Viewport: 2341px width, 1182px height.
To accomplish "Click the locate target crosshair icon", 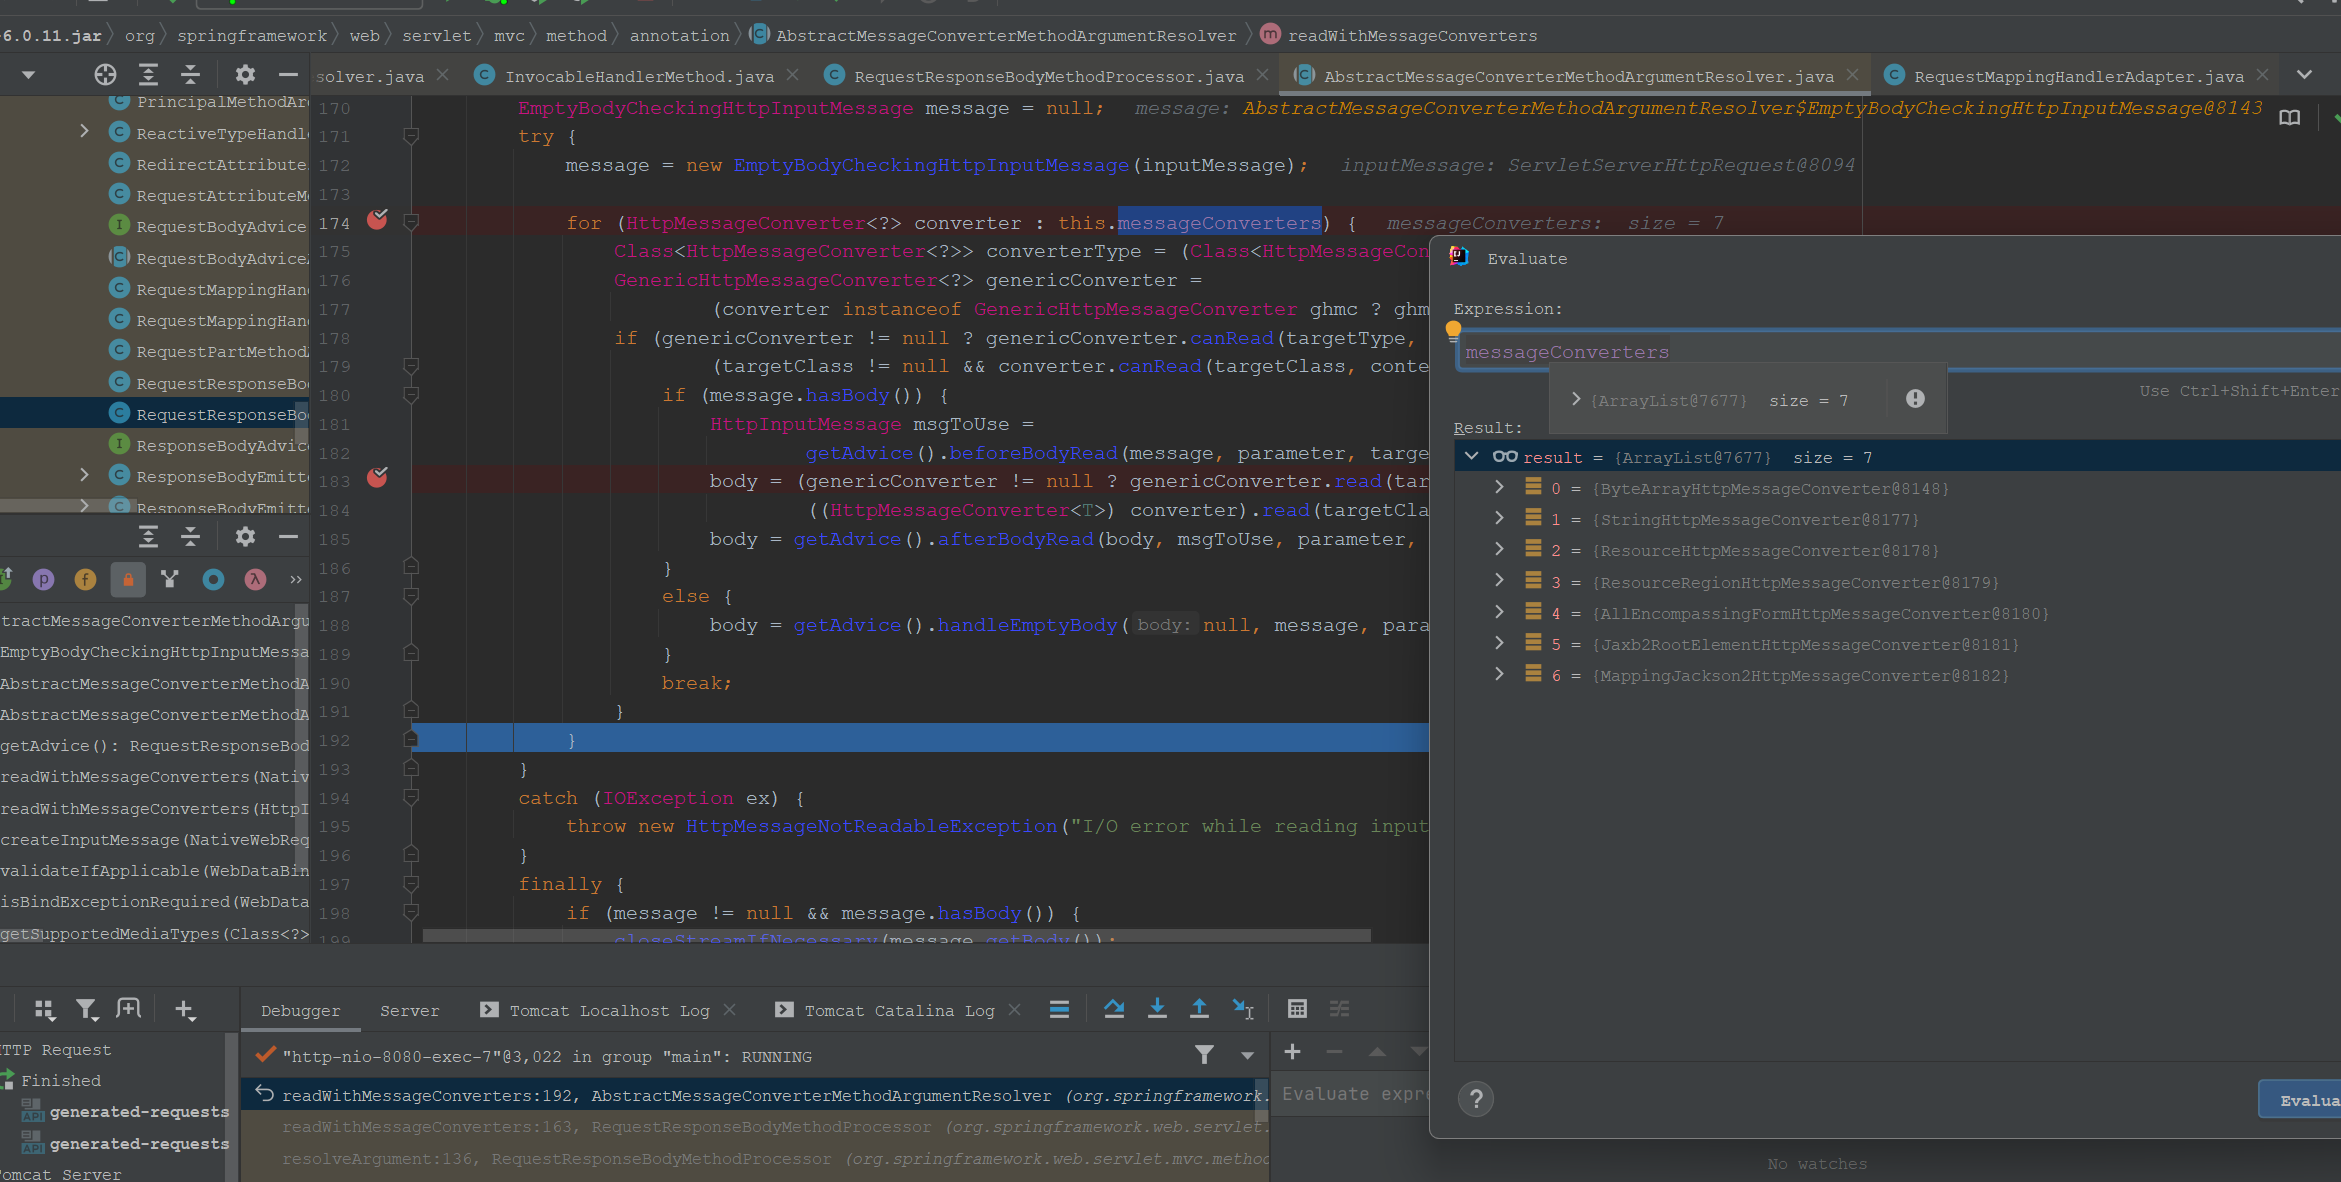I will coord(105,75).
